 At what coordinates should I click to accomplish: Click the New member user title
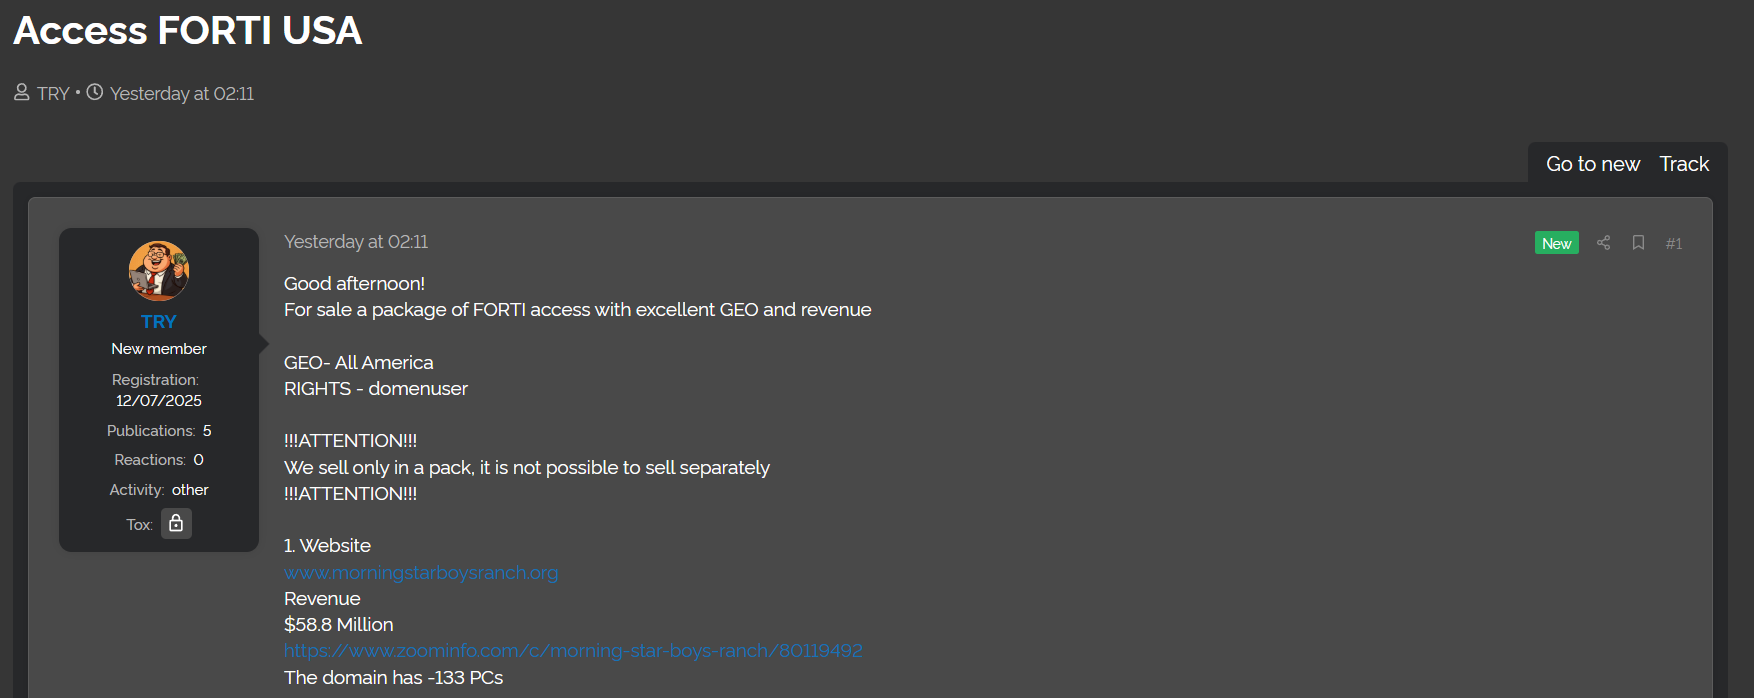159,348
